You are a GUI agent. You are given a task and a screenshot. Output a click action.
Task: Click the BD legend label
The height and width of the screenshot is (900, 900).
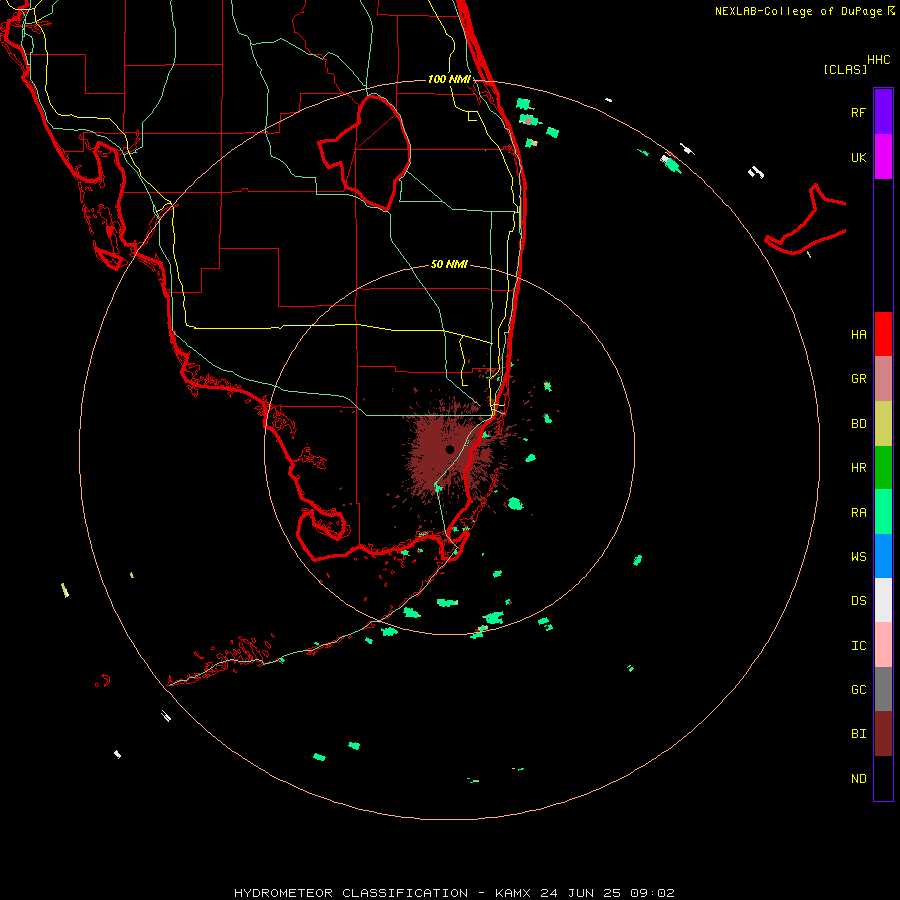(x=858, y=424)
